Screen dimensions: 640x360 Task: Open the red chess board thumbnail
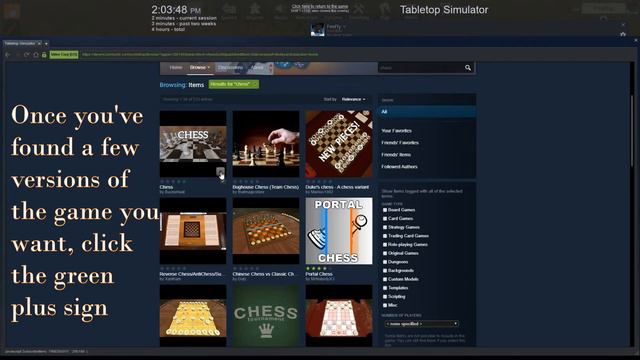click(x=339, y=316)
